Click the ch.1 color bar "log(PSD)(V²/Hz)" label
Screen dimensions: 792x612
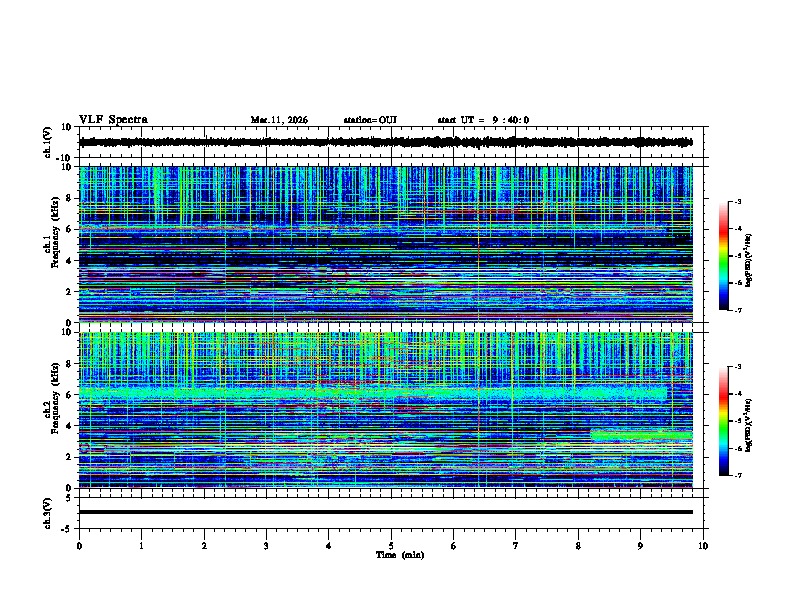pos(748,260)
